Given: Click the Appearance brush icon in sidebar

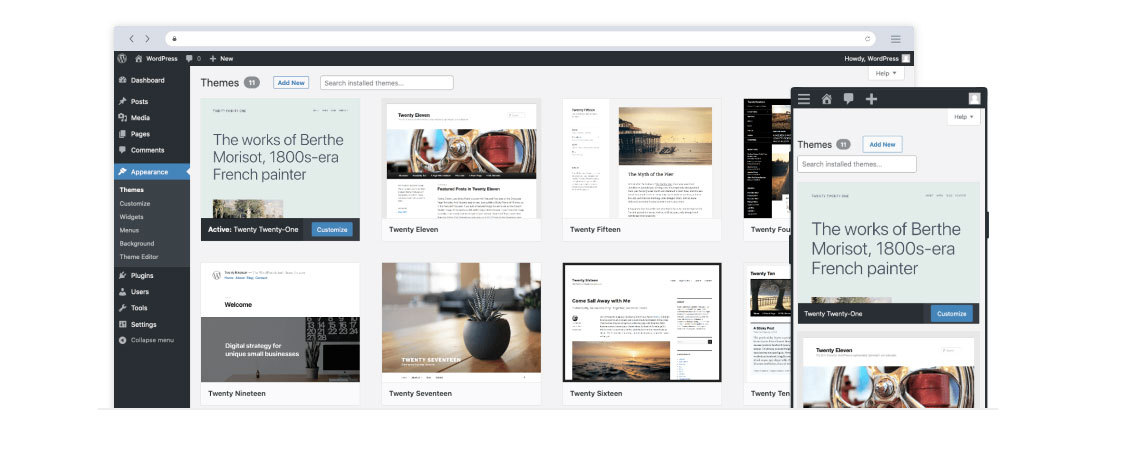Looking at the screenshot, I should point(123,172).
